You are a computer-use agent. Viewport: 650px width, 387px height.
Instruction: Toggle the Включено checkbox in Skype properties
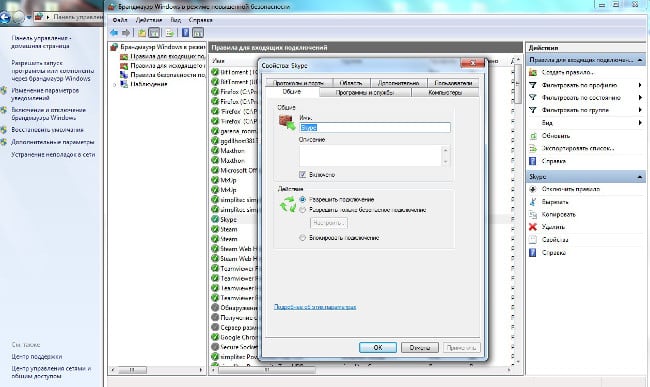(x=303, y=175)
